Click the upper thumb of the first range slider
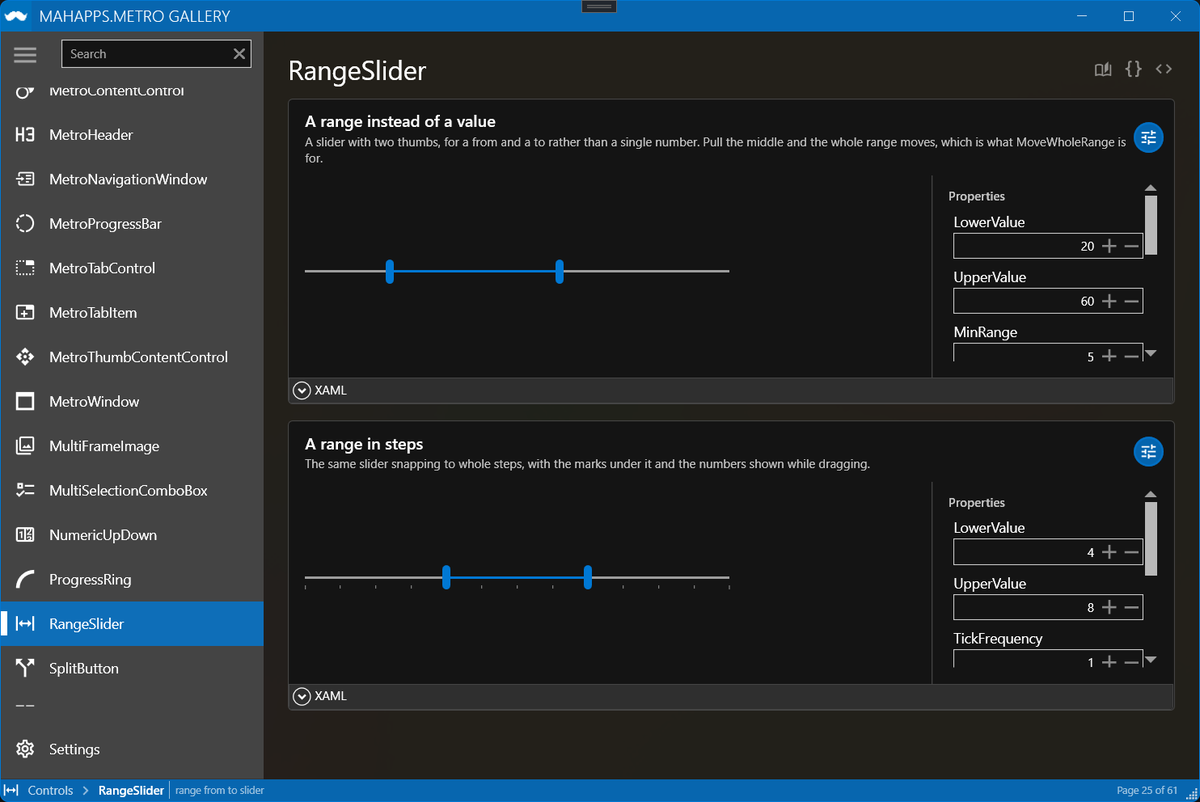This screenshot has height=802, width=1200. pos(559,271)
